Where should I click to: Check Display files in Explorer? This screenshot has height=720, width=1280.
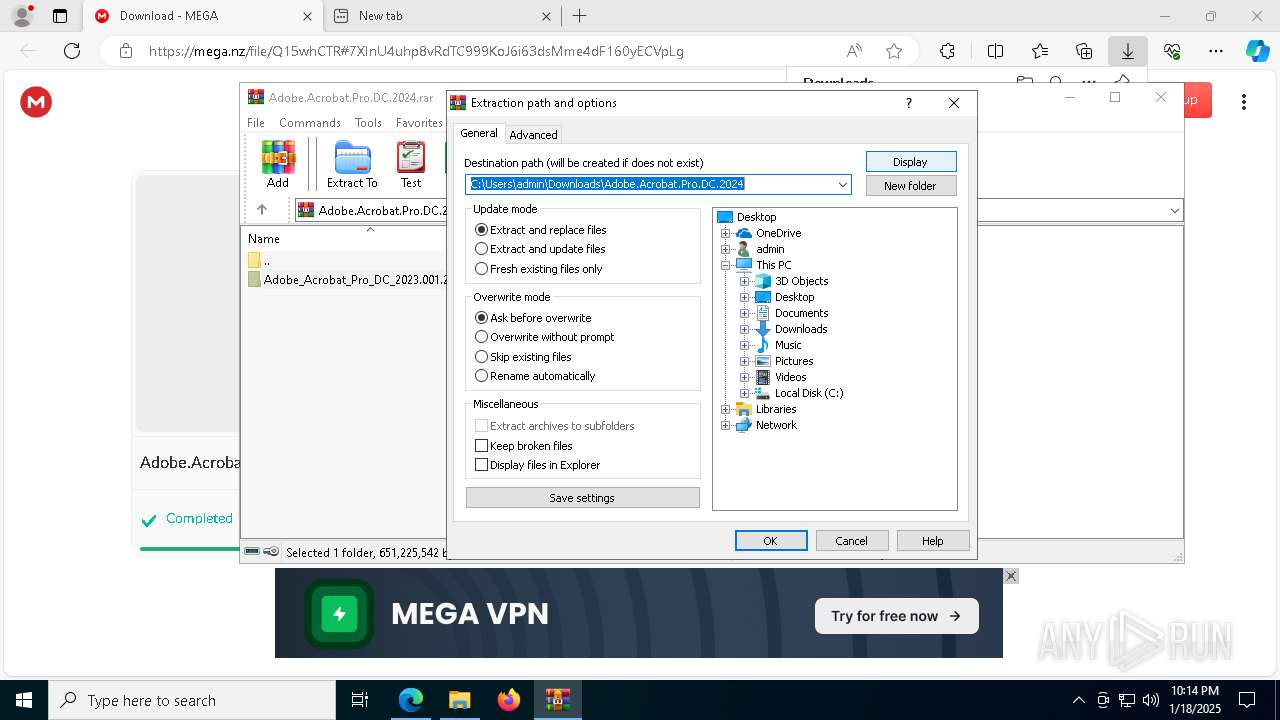pos(482,465)
